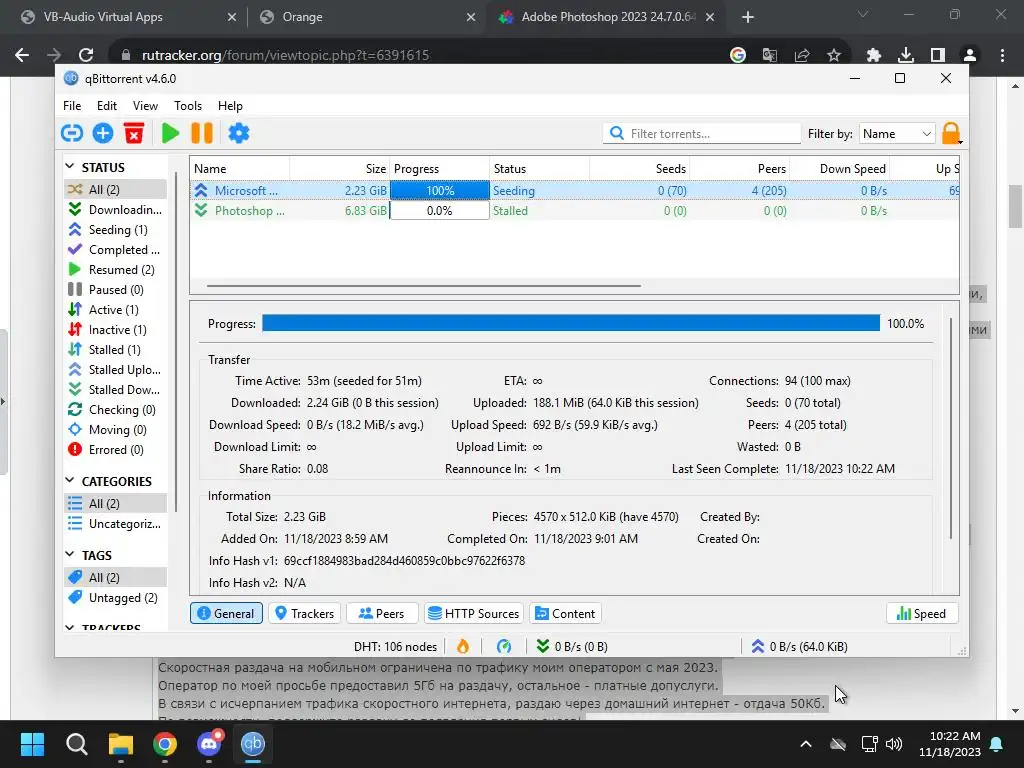Select the Errored (0) status filter
1024x768 pixels.
[116, 450]
